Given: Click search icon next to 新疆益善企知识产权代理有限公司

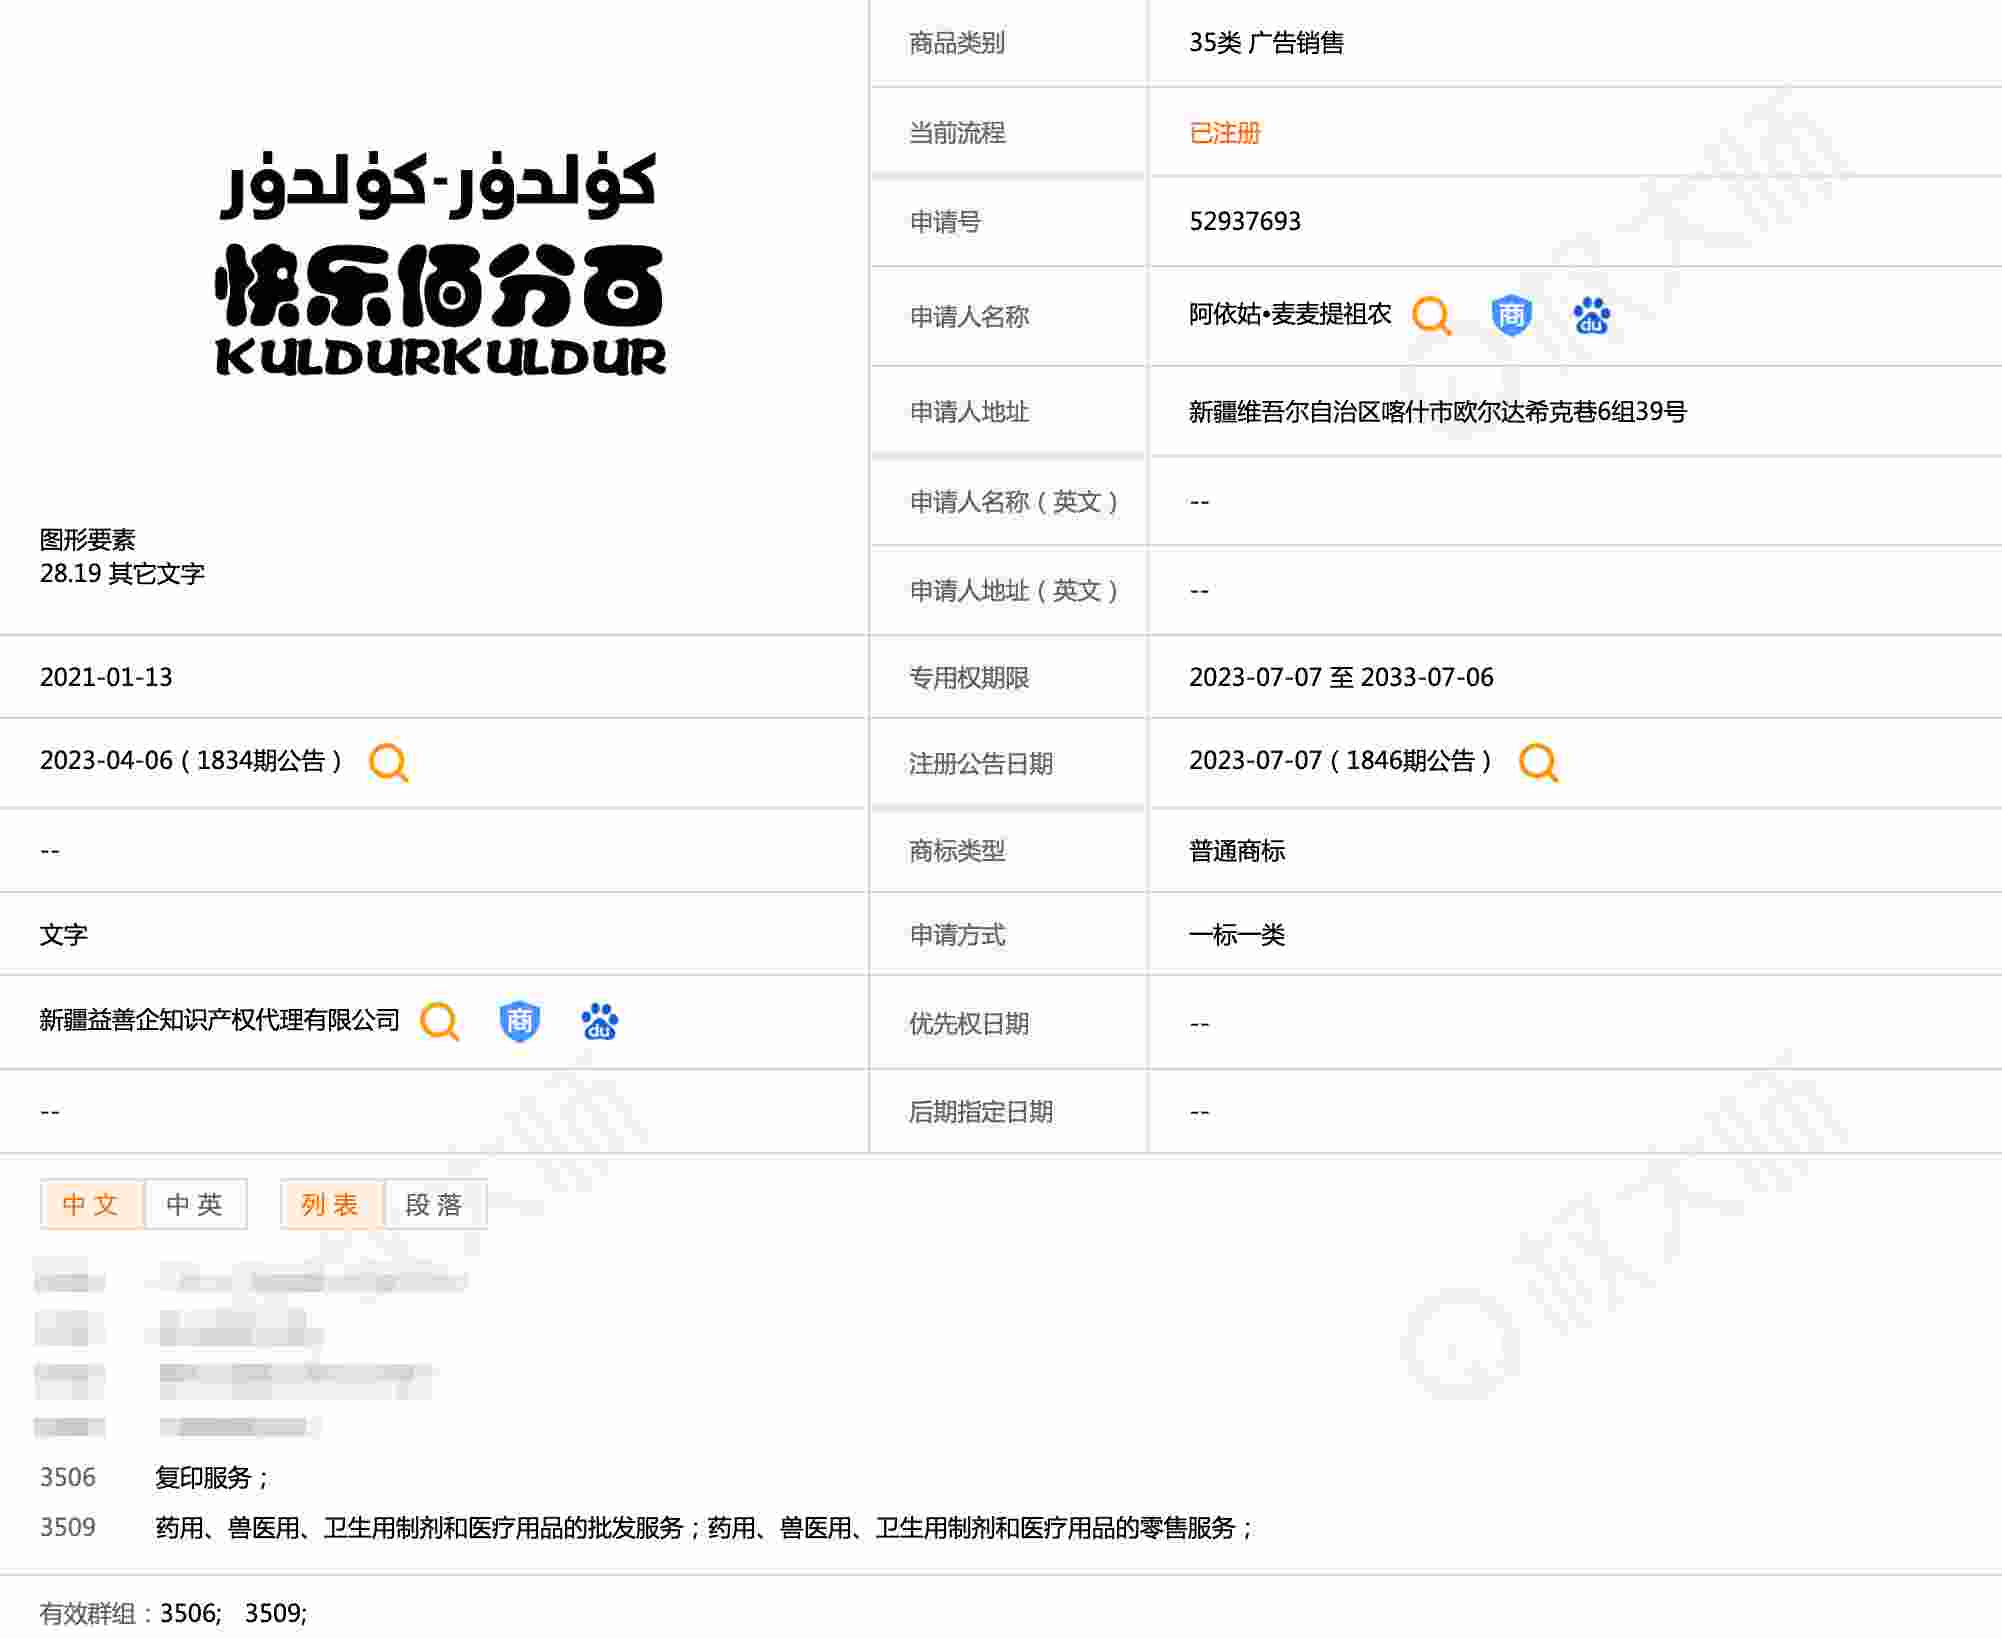Looking at the screenshot, I should [x=439, y=1022].
